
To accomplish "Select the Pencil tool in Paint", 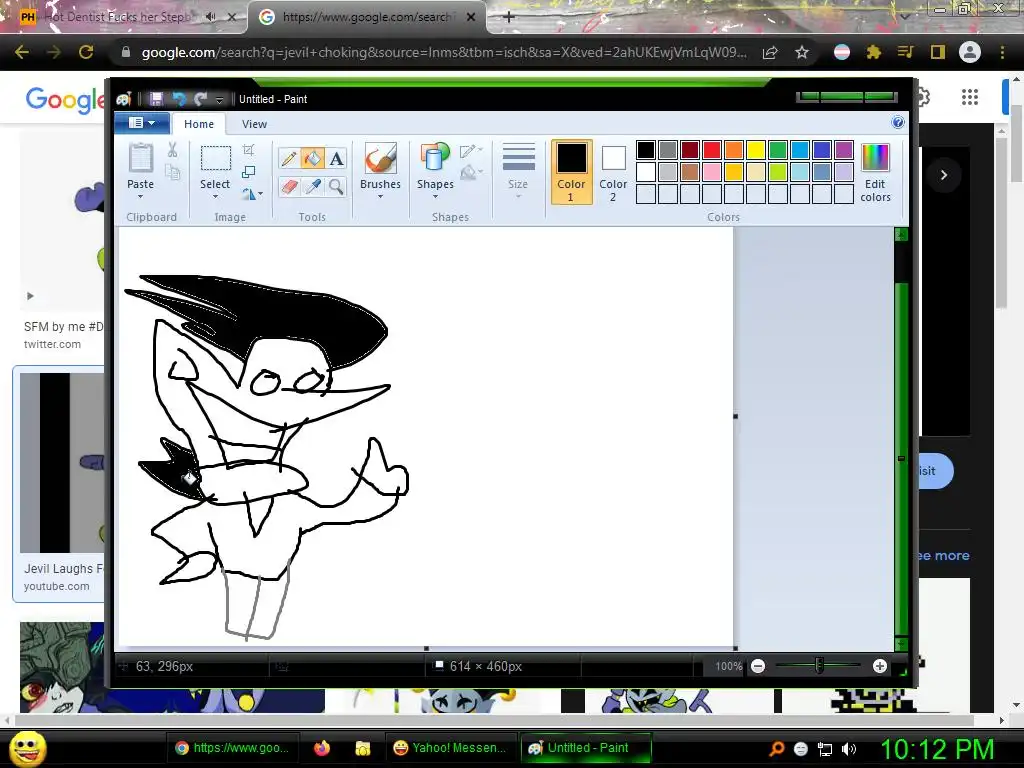I will tap(289, 158).
